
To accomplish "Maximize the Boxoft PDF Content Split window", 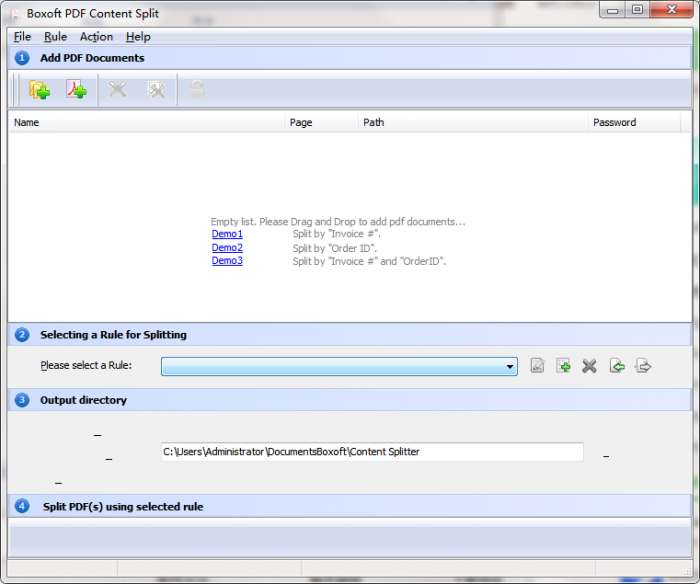I will click(638, 10).
